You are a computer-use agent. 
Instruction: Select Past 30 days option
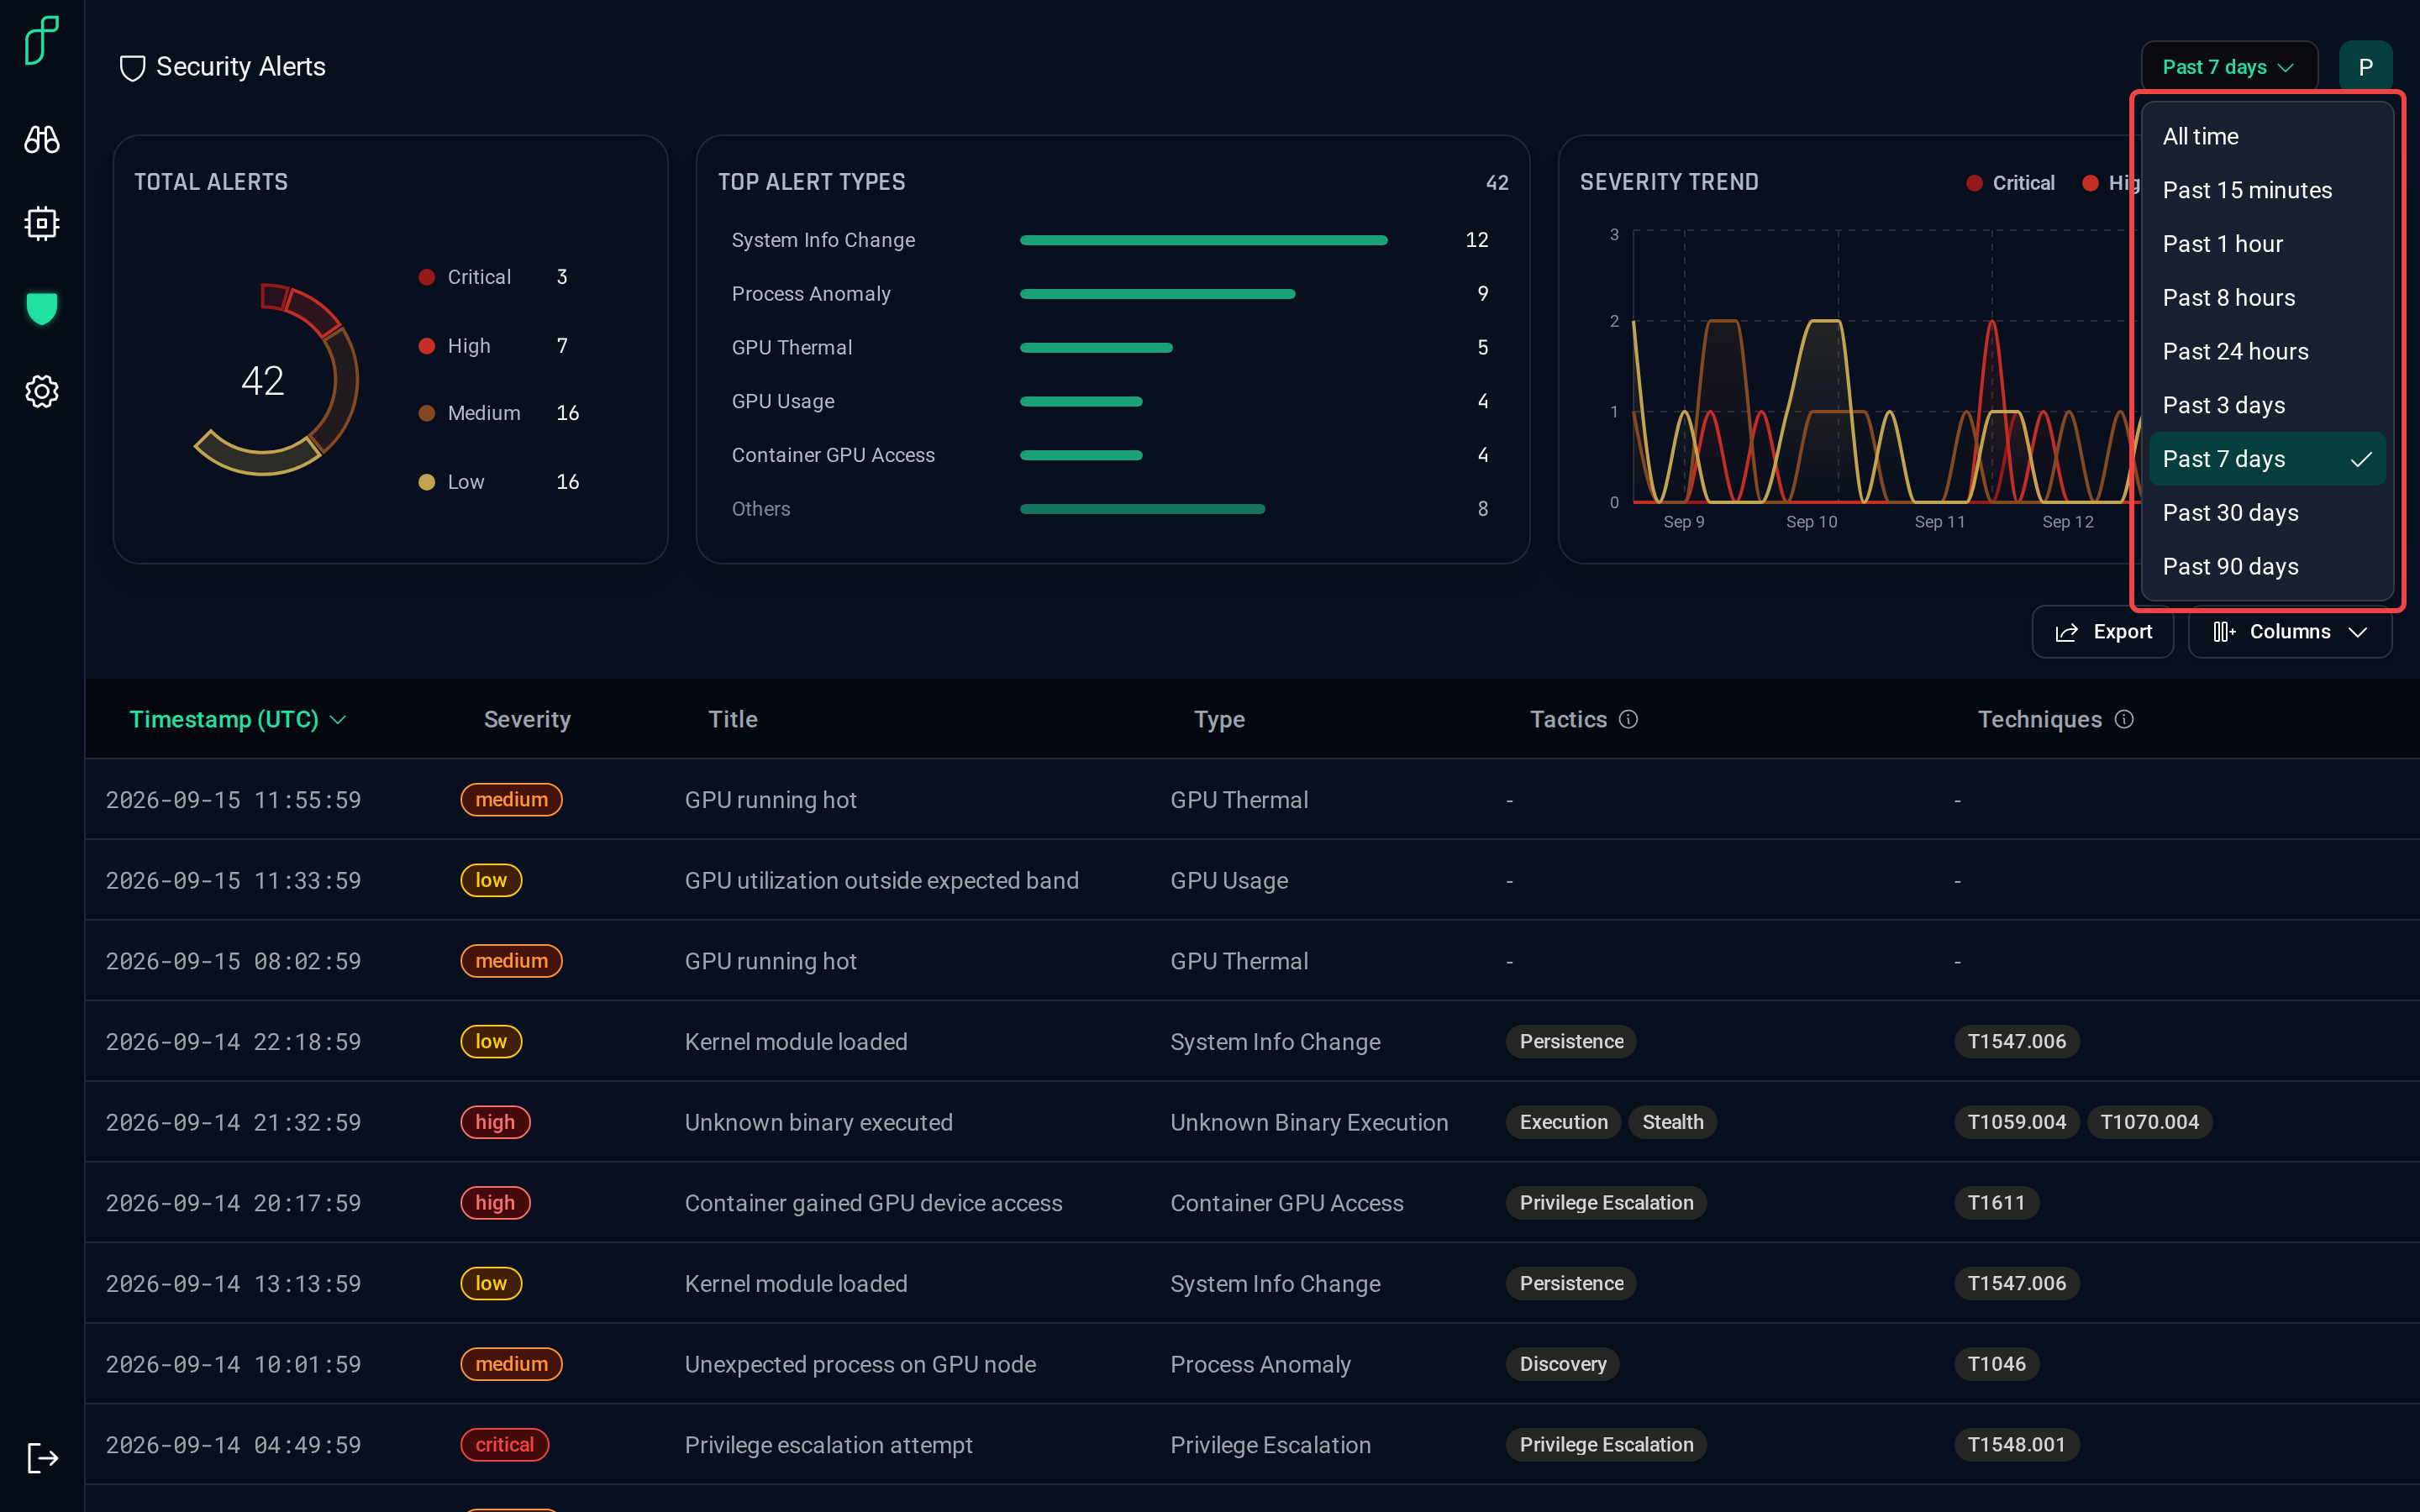[2267, 513]
